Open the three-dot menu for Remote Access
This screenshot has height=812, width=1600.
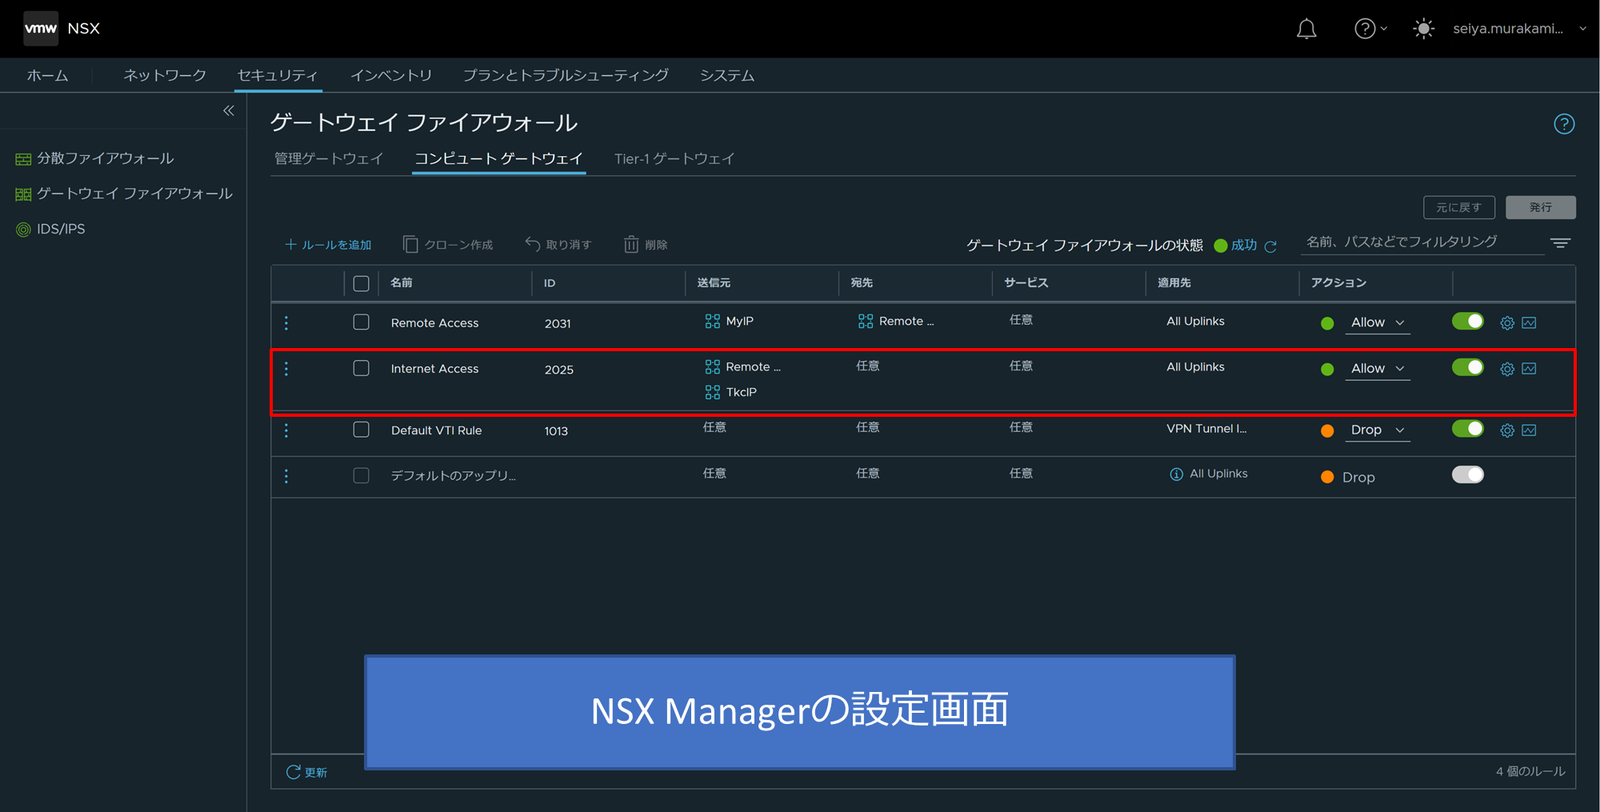click(x=286, y=323)
